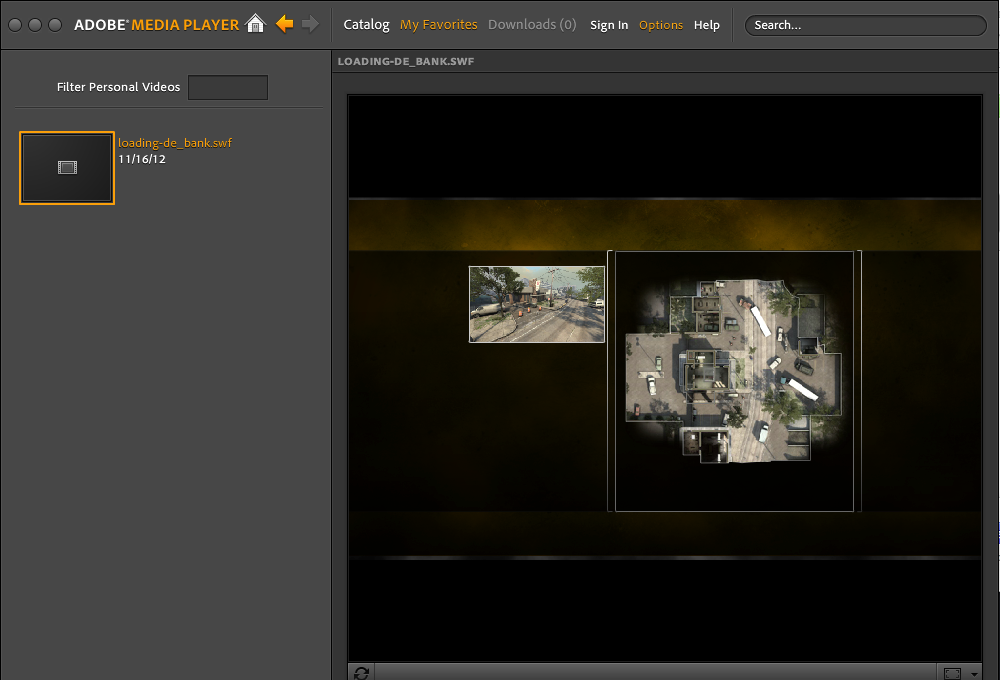This screenshot has width=1000, height=680.
Task: Switch to My Favorites
Action: (x=439, y=25)
